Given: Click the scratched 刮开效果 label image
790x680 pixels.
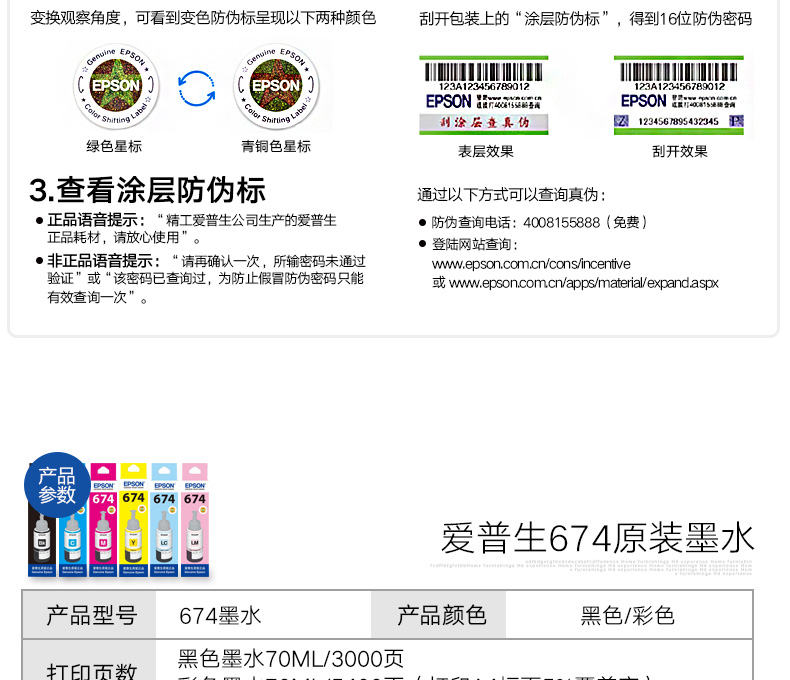Looking at the screenshot, I should pos(679,95).
